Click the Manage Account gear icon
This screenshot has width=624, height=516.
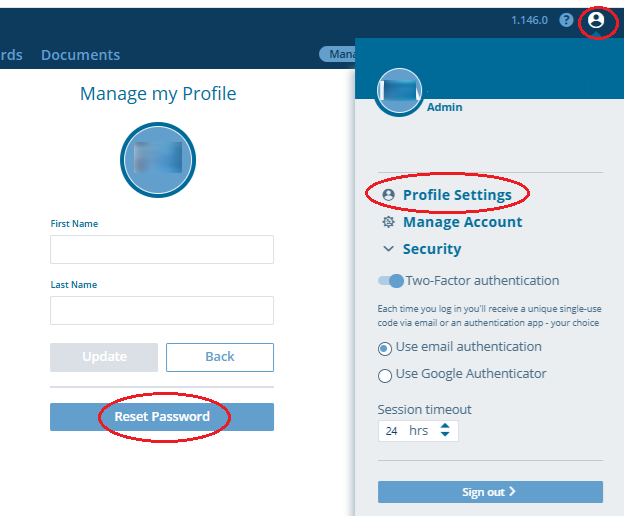[389, 222]
